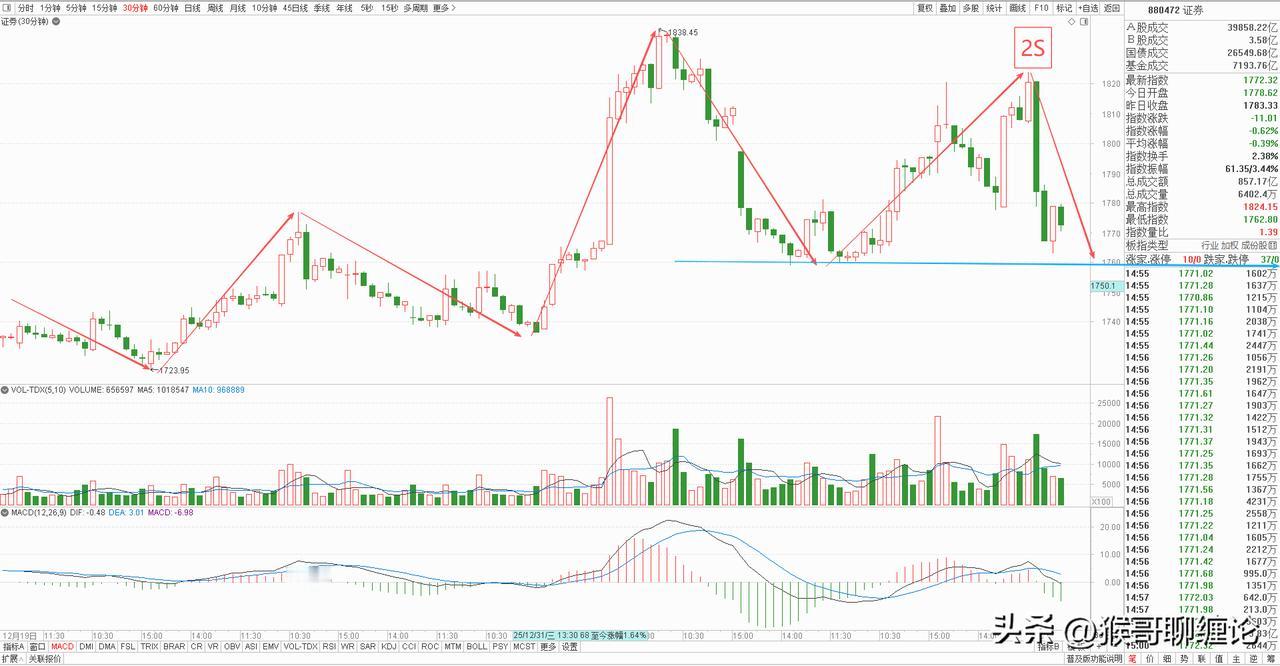
Task: Select the KDJ indicator tab
Action: point(388,647)
